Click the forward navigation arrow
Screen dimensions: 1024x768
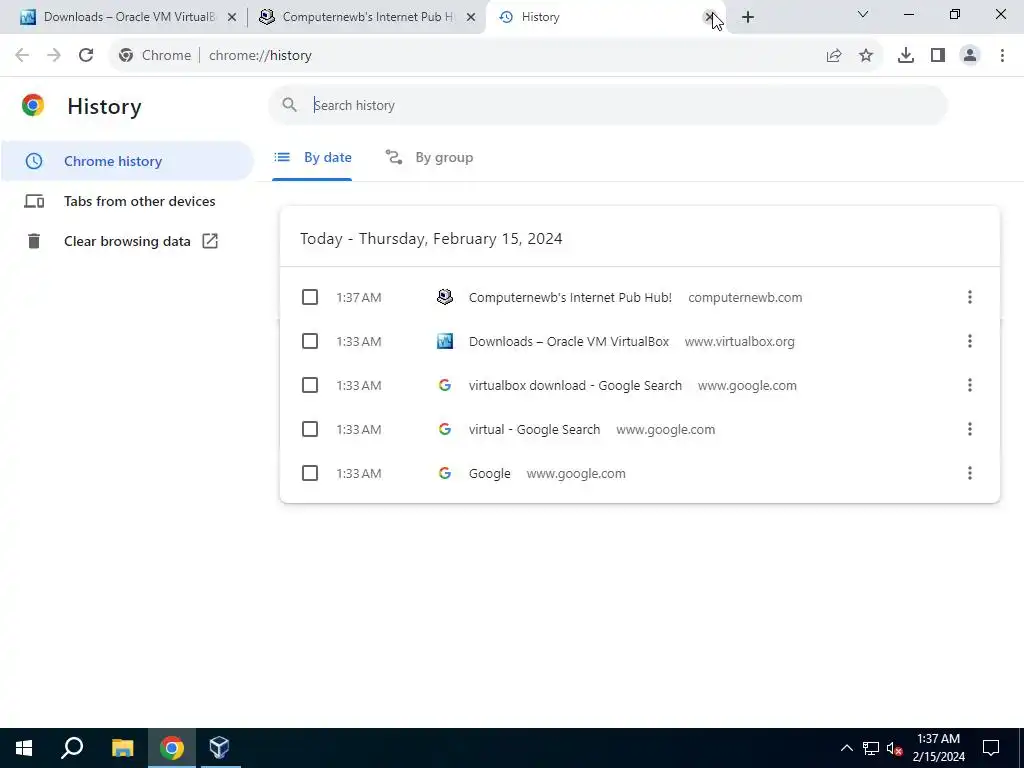[x=54, y=56]
